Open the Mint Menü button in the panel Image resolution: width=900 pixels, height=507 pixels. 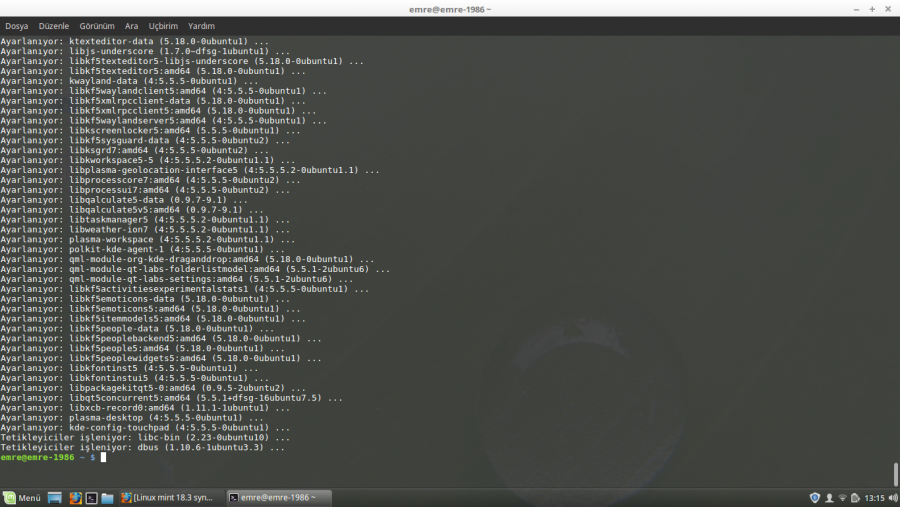click(x=22, y=498)
